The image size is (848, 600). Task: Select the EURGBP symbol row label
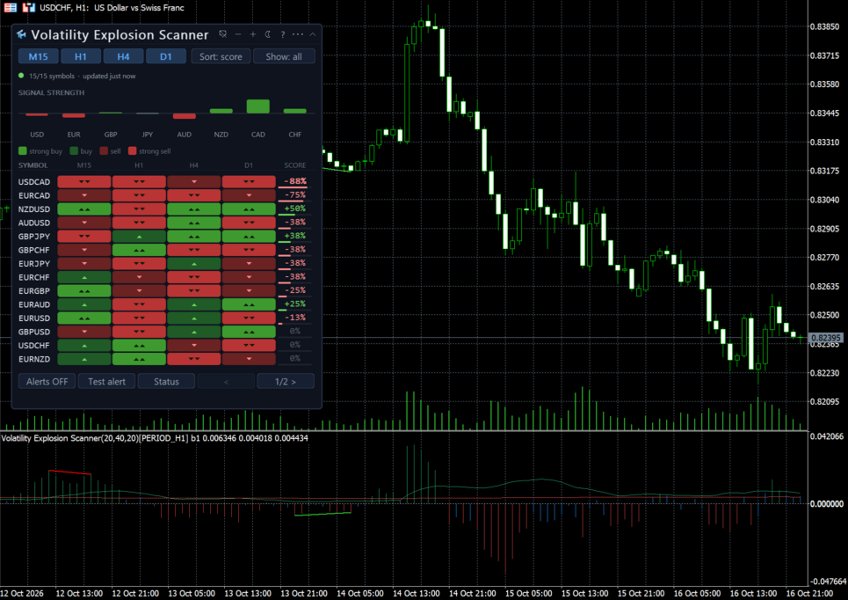click(x=34, y=291)
